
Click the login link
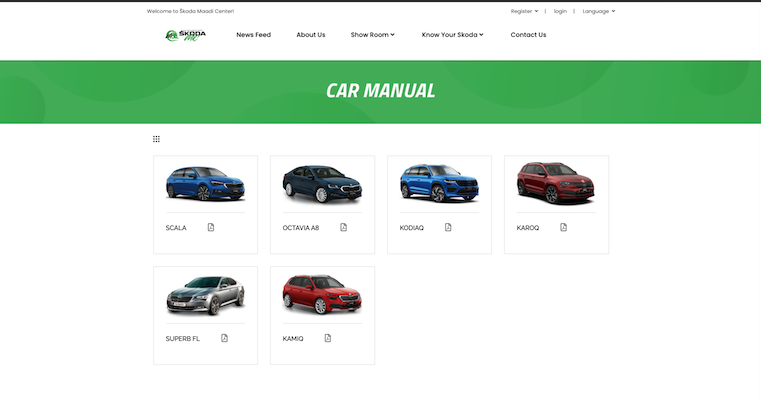tap(560, 11)
